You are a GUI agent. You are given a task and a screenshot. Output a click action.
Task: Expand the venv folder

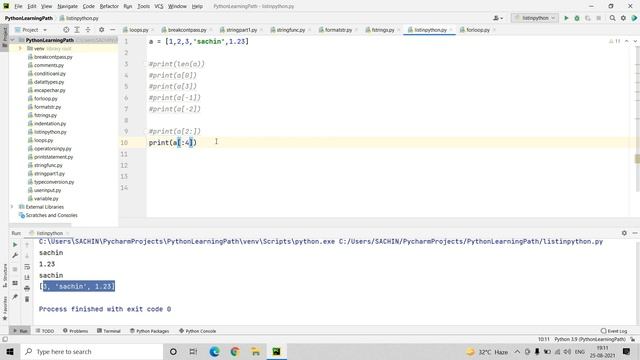tap(20, 49)
